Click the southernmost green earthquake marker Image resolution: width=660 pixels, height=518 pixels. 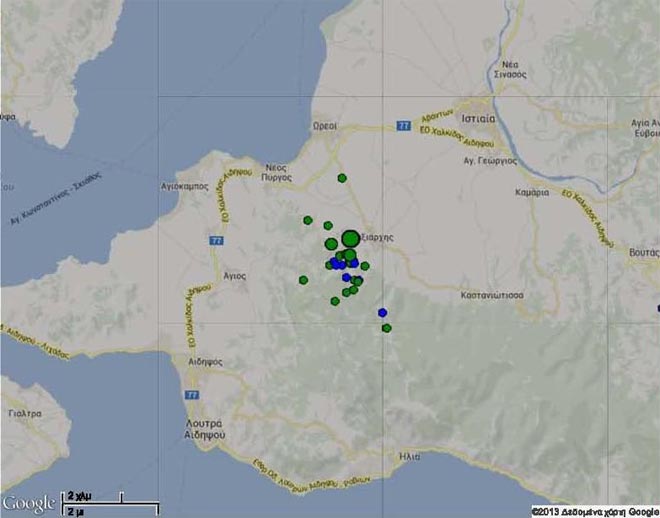coord(387,328)
